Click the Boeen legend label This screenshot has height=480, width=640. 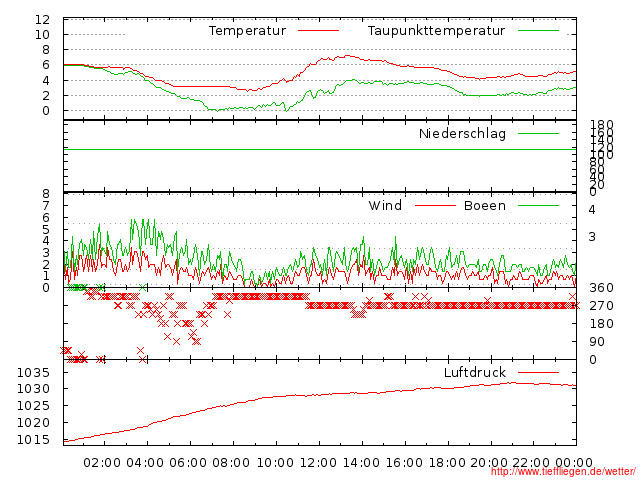485,205
